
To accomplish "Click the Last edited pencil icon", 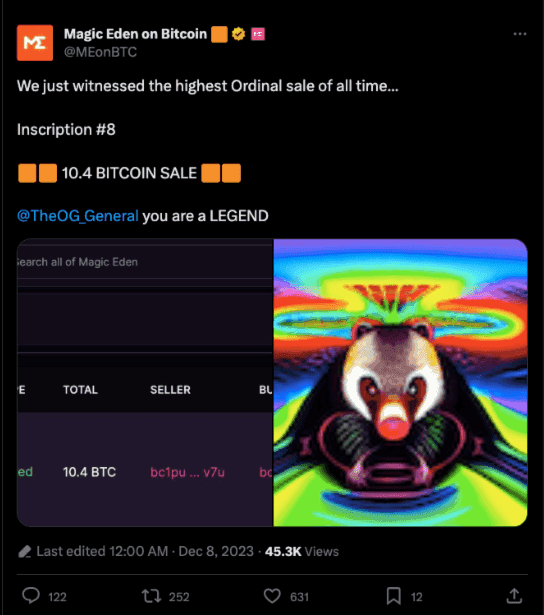I will pos(25,551).
